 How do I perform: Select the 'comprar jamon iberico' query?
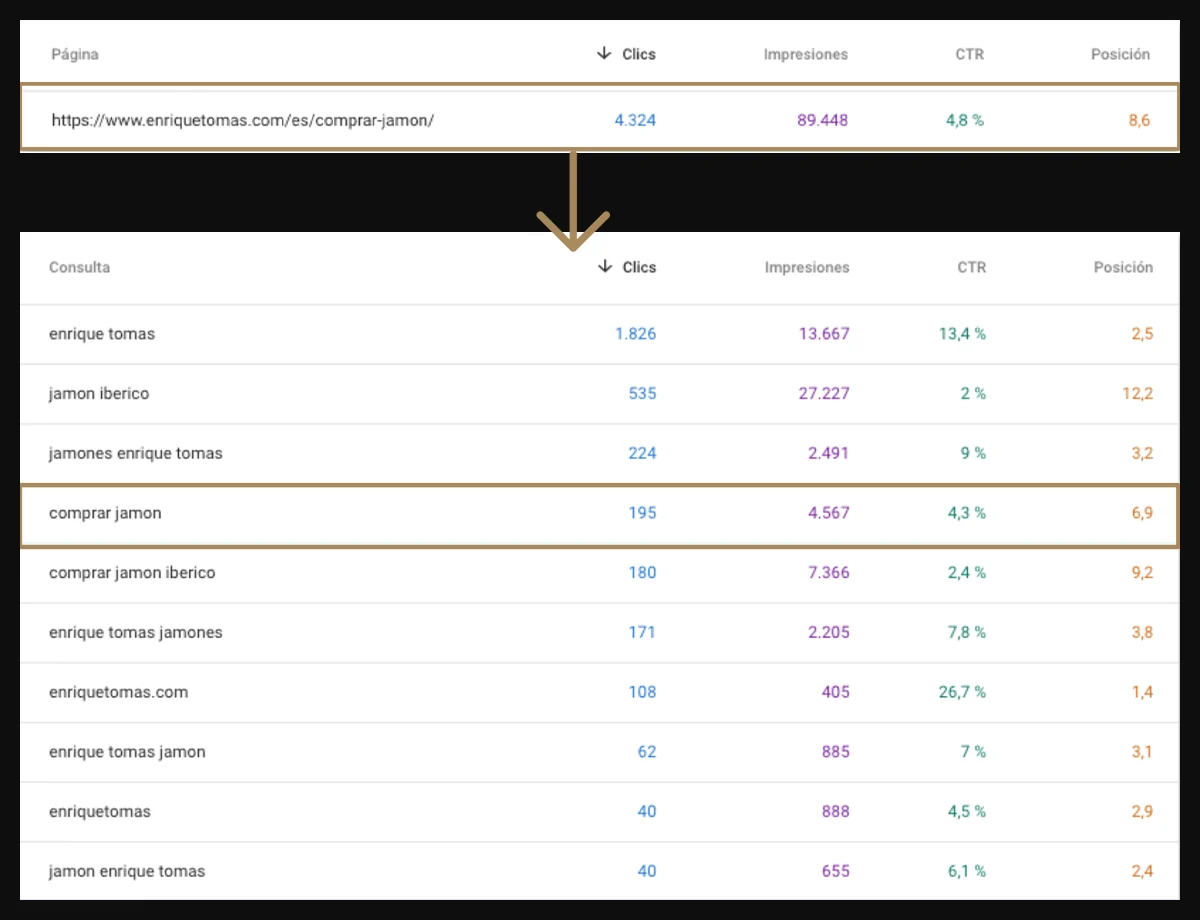pos(132,573)
